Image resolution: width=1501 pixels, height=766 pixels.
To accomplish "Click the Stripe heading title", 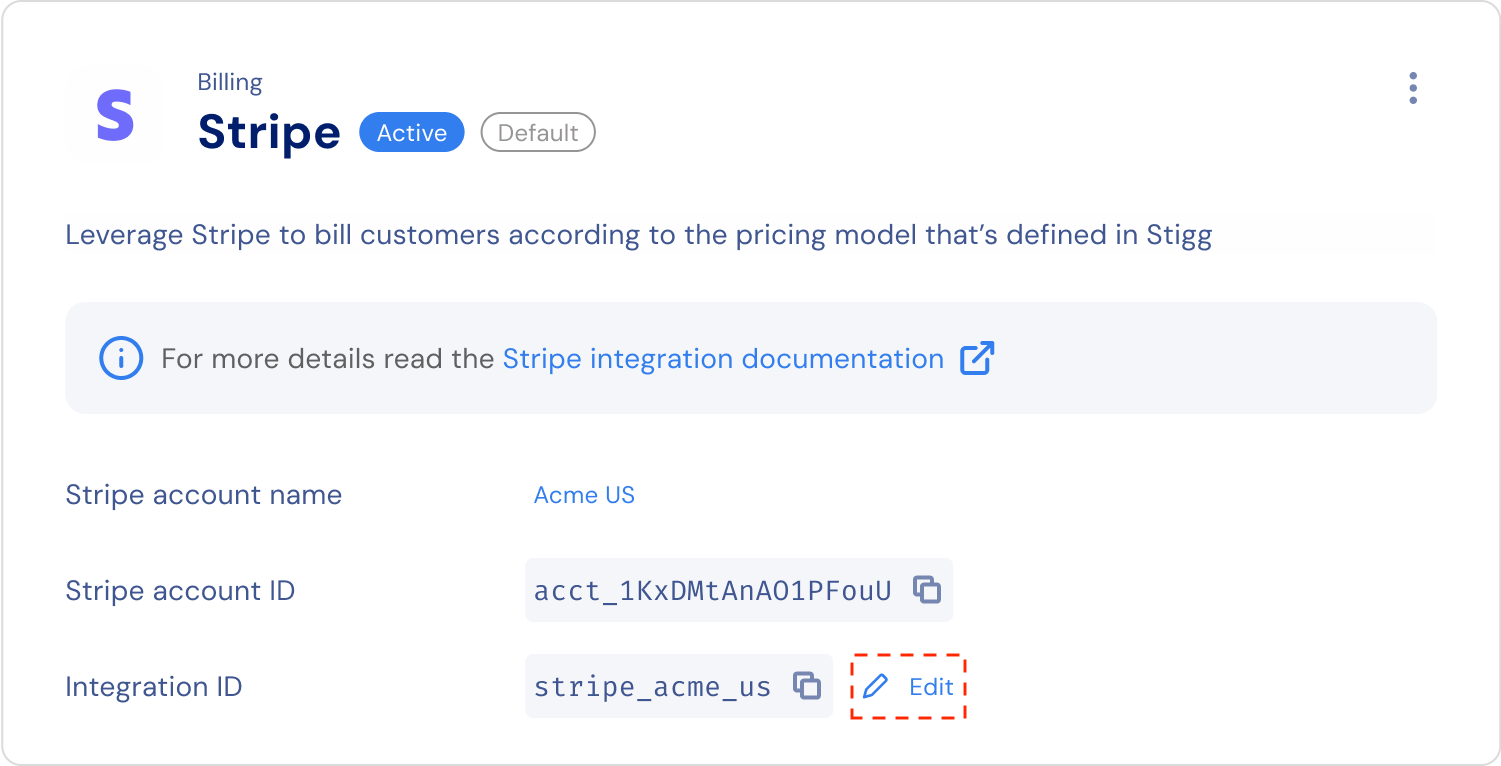I will click(x=269, y=132).
